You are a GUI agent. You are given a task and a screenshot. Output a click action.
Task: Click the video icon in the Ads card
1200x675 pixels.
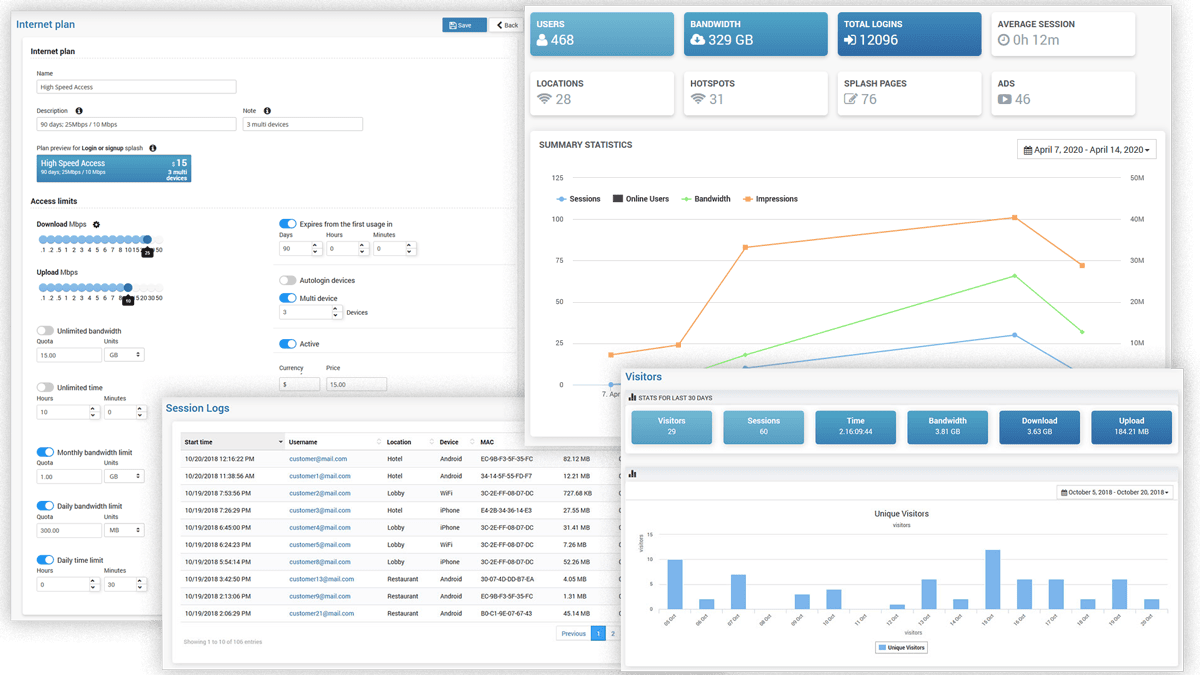point(1004,99)
